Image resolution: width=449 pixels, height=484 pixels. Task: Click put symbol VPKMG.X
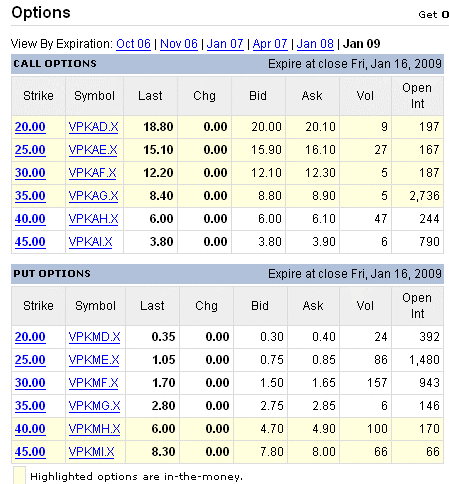click(x=94, y=406)
